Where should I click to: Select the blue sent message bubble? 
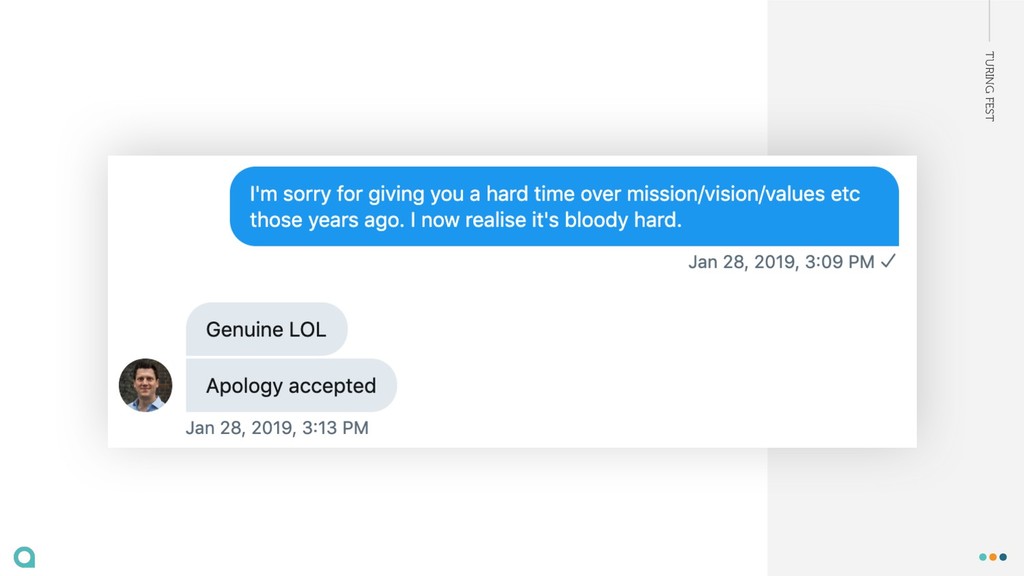click(x=564, y=206)
